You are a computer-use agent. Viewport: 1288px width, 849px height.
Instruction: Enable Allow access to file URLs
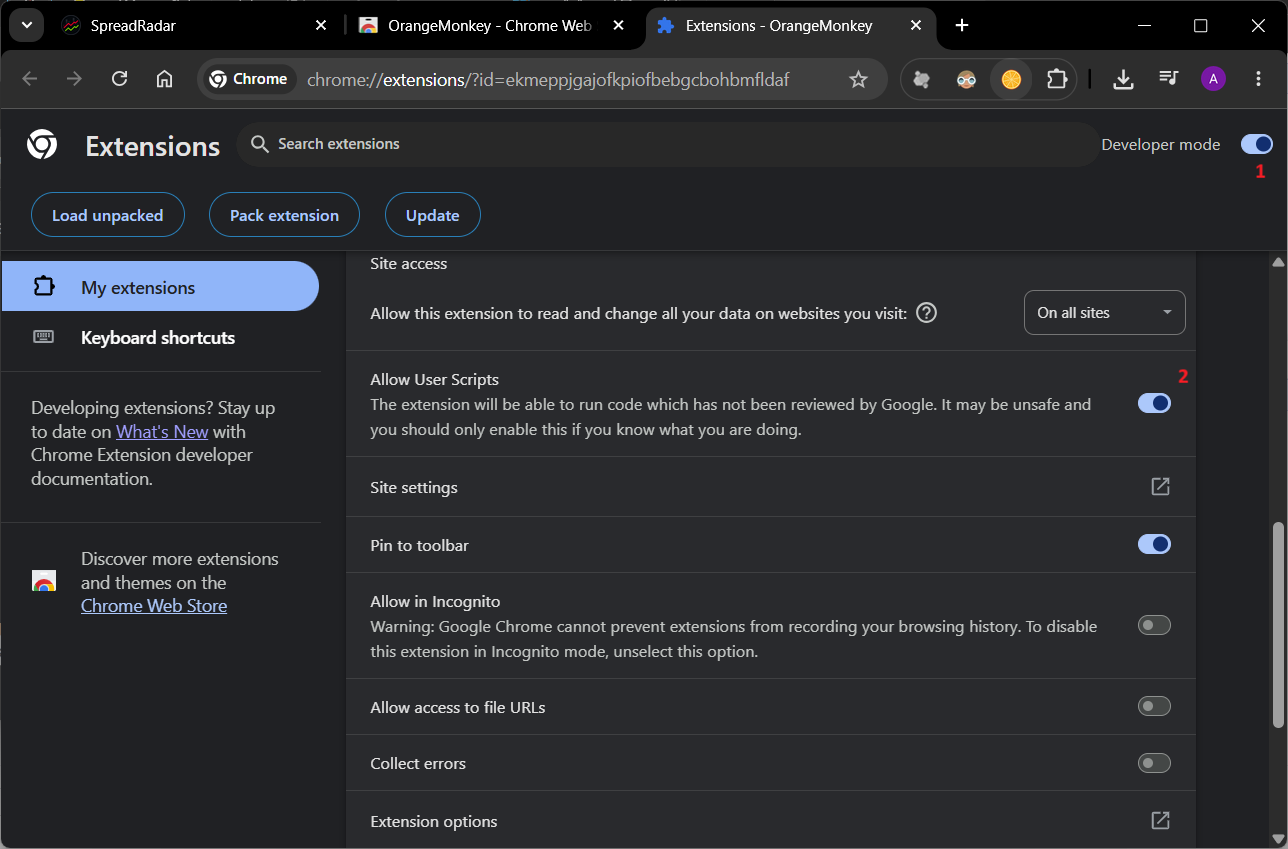coord(1154,706)
